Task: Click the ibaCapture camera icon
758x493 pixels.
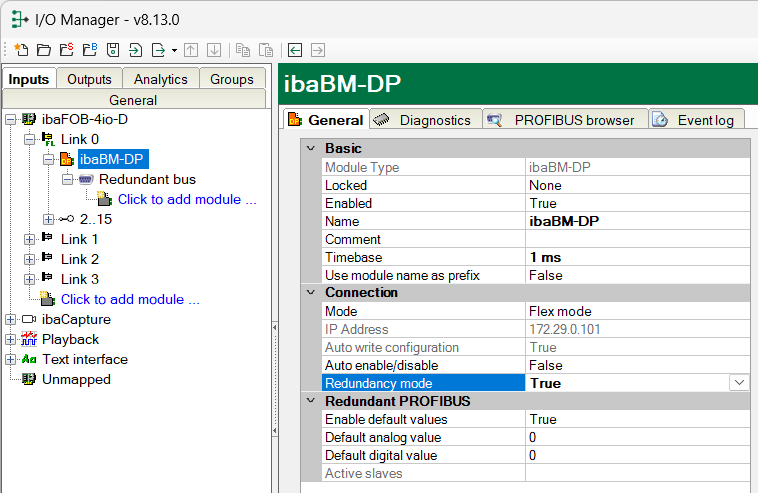Action: [29, 319]
